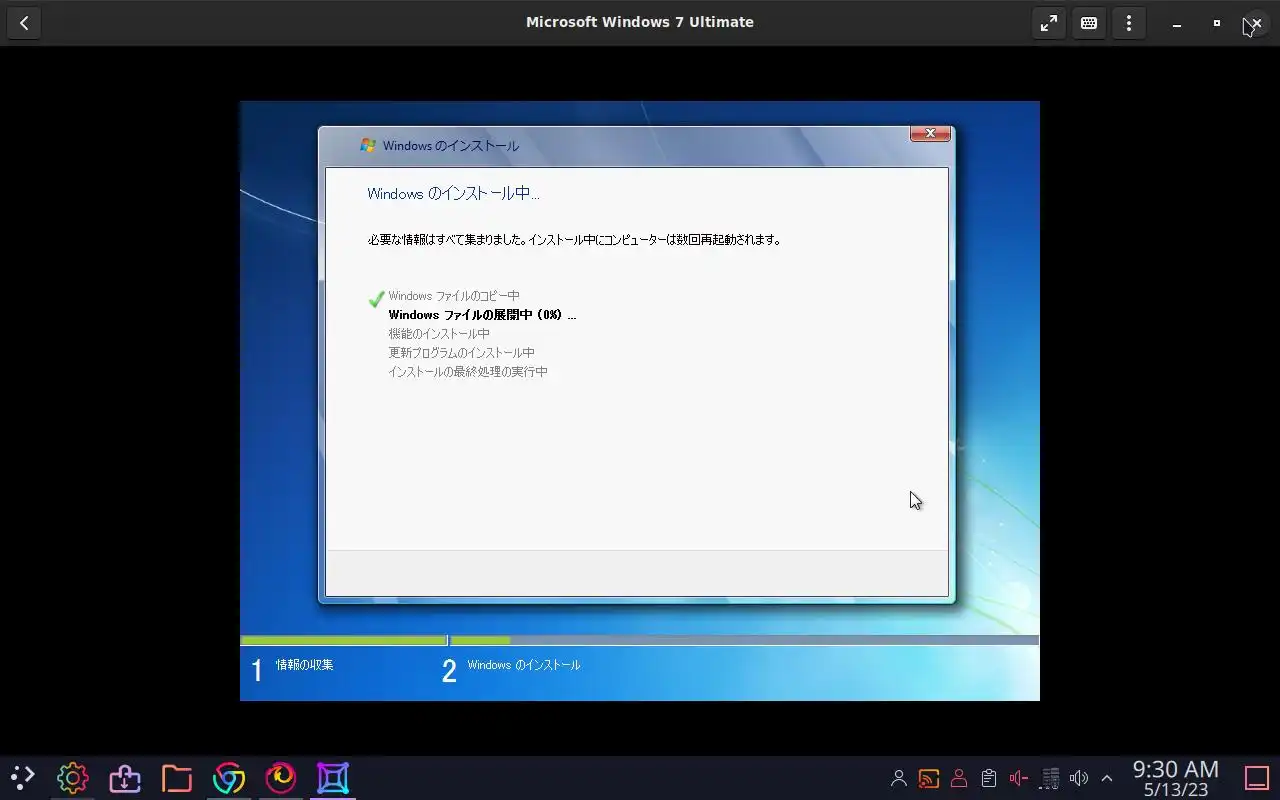Select the 'インストールの最終処理の実行中' step

tap(467, 372)
